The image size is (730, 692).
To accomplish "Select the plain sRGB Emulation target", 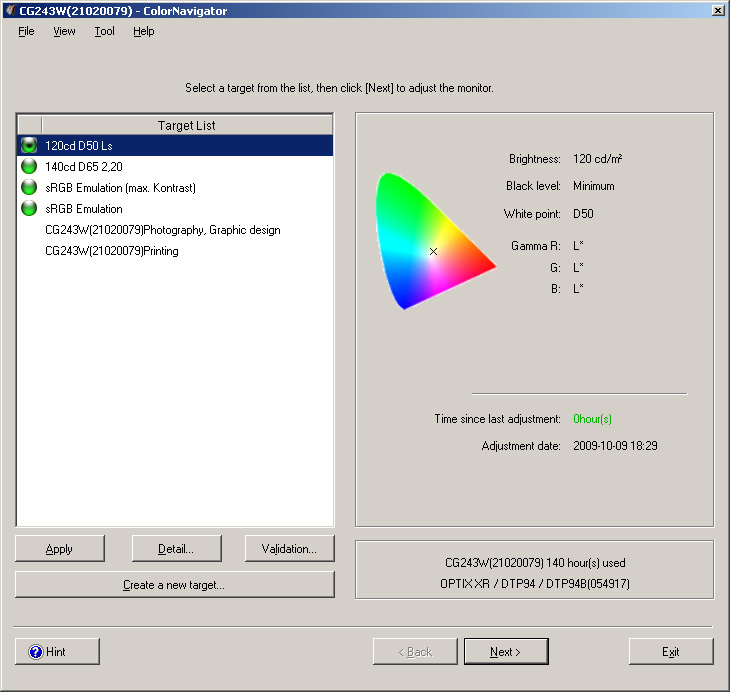I will point(175,208).
